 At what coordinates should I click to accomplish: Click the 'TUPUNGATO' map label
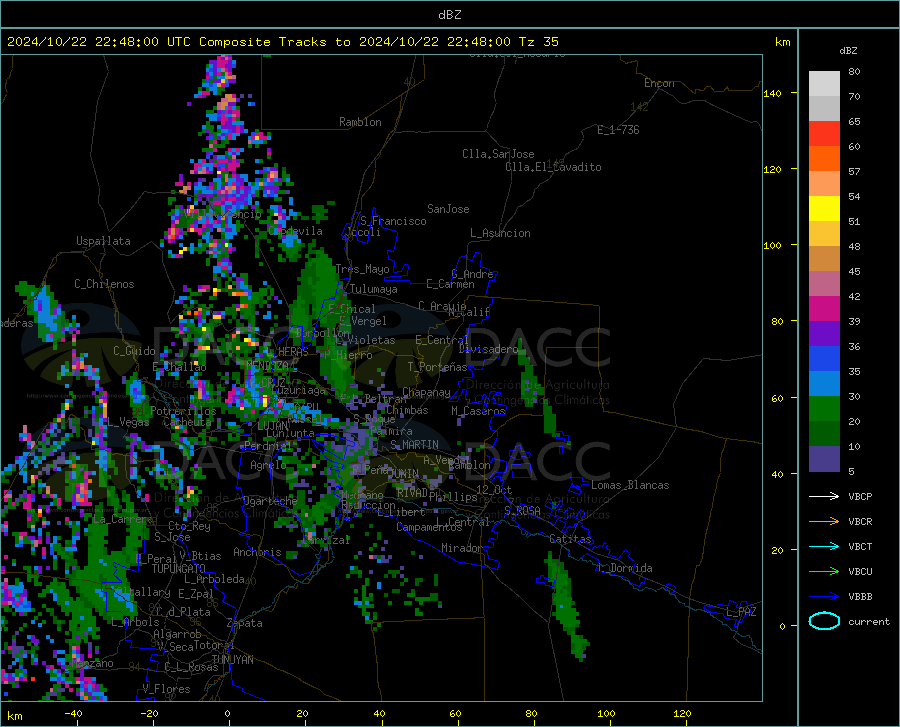coord(179,569)
